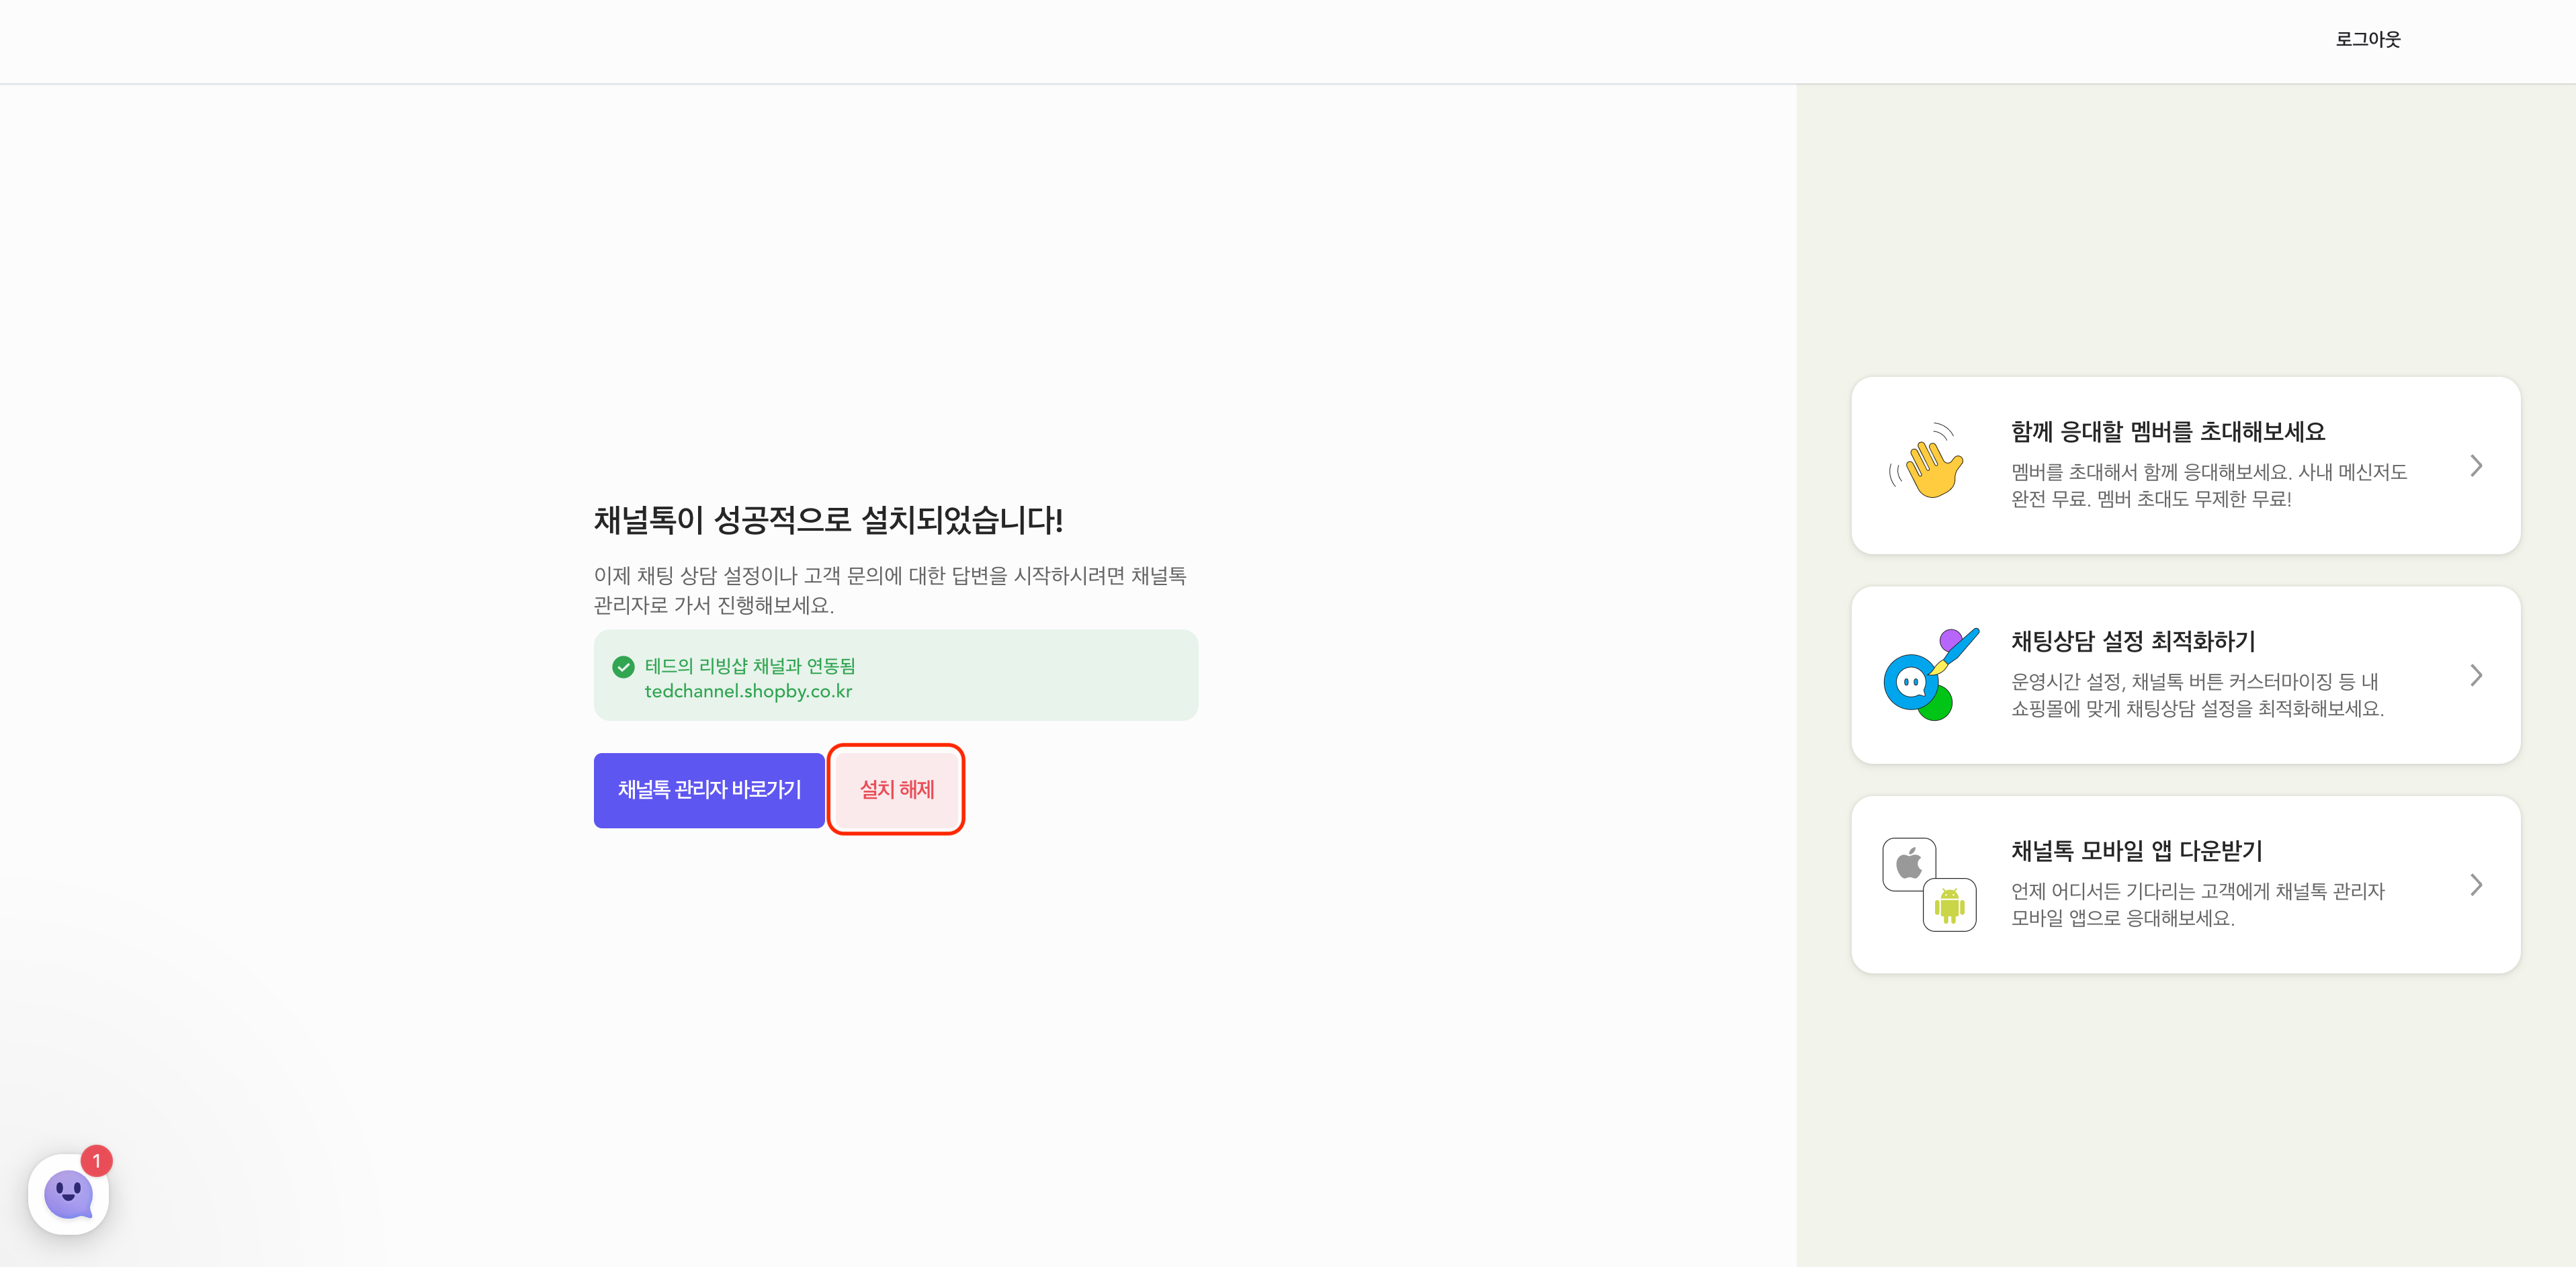The height and width of the screenshot is (1267, 2576).
Task: Open the 채팅상담 설정 최적화하기 card title
Action: [2132, 641]
